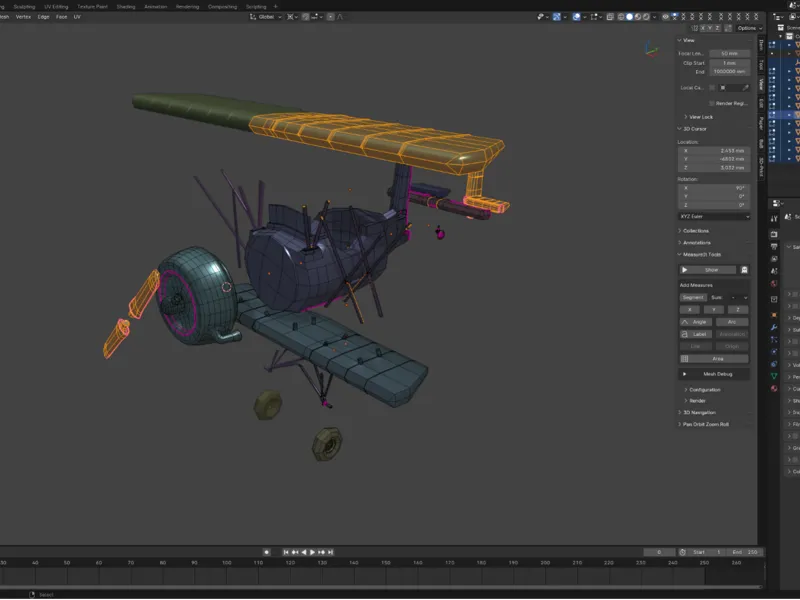Open the Pivot Point dropdown in header
Screen dimensions: 800x600
pos(292,17)
